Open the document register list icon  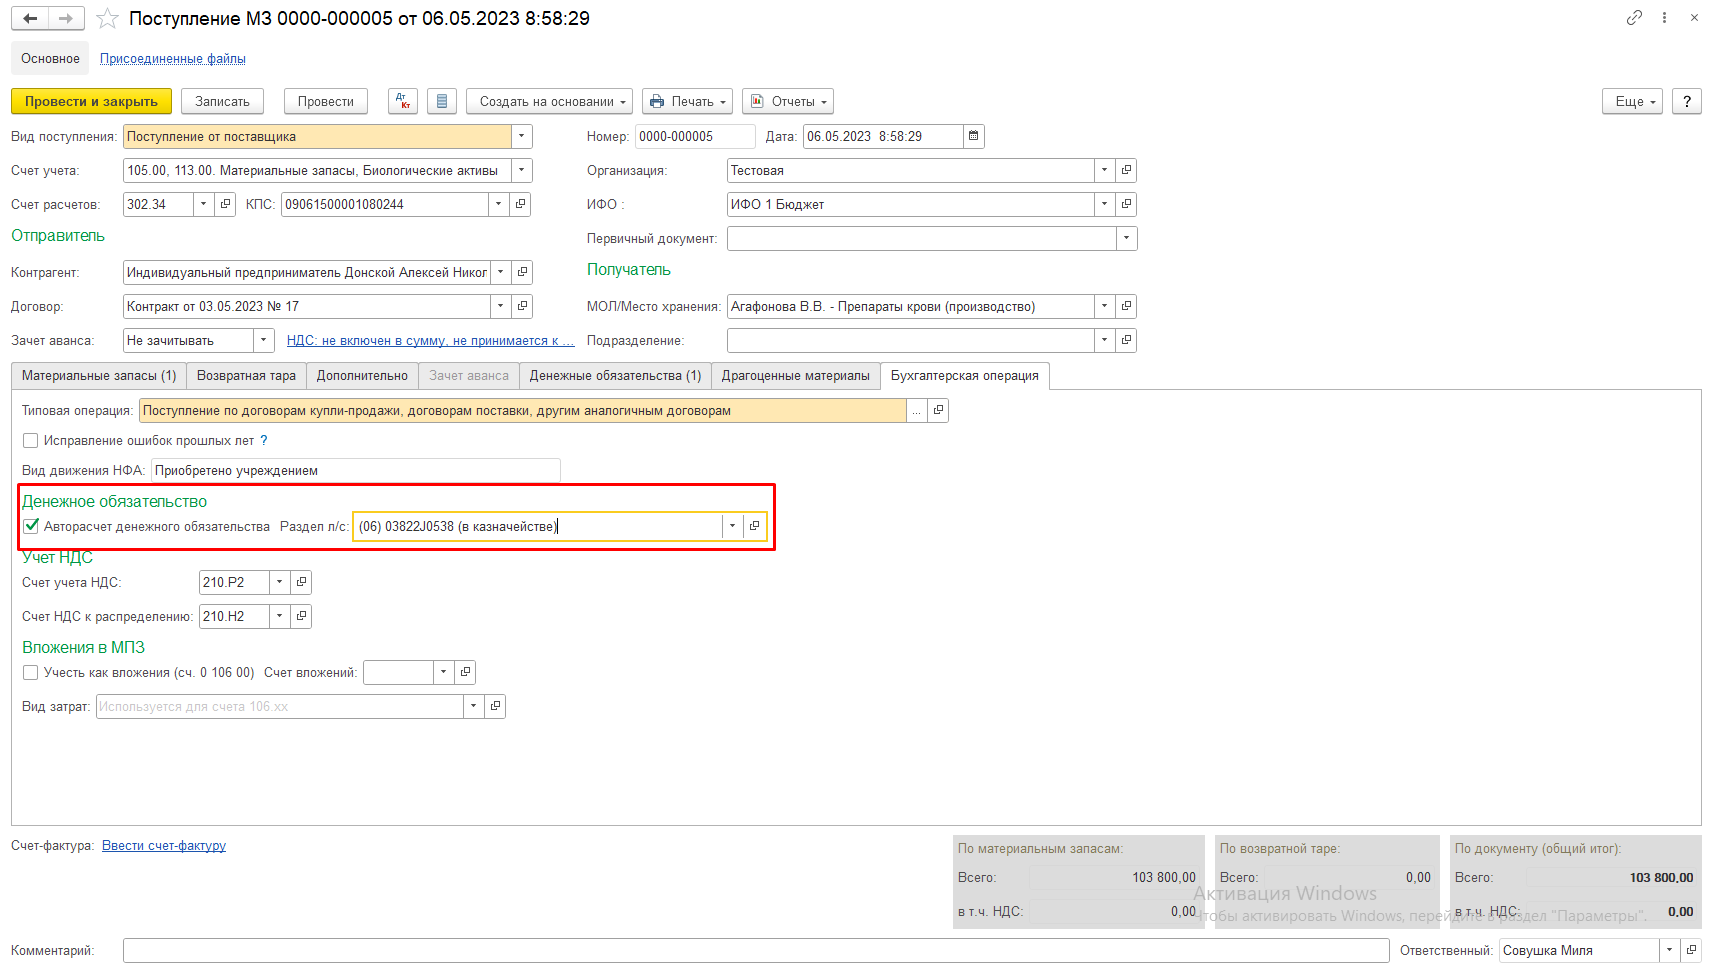coord(442,101)
